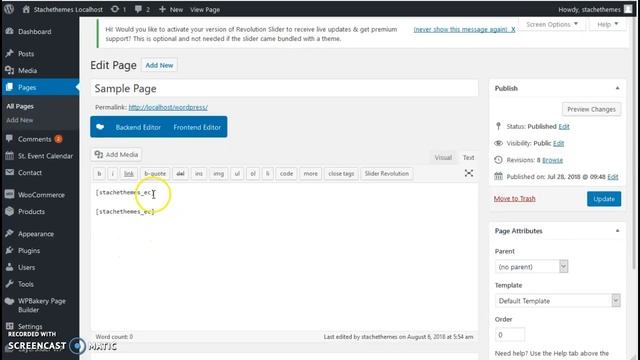The height and width of the screenshot is (360, 640).
Task: Collapse the Page Attributes panel
Action: [x=617, y=231]
